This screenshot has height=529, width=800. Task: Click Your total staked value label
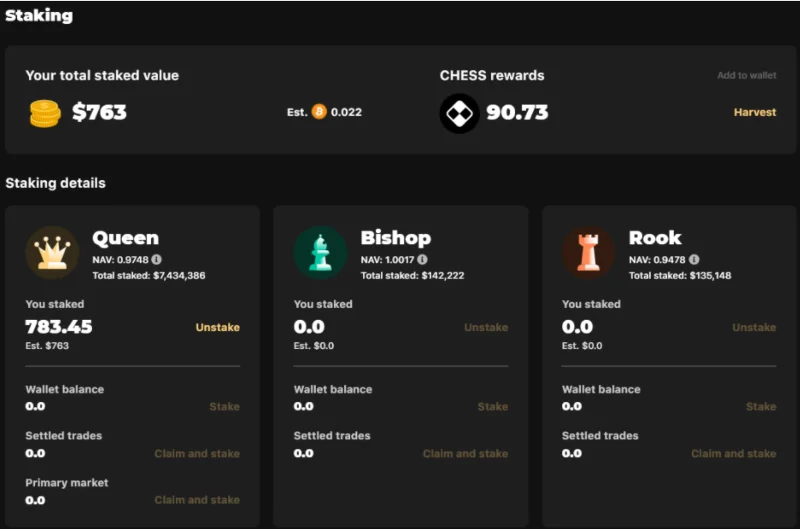(102, 75)
